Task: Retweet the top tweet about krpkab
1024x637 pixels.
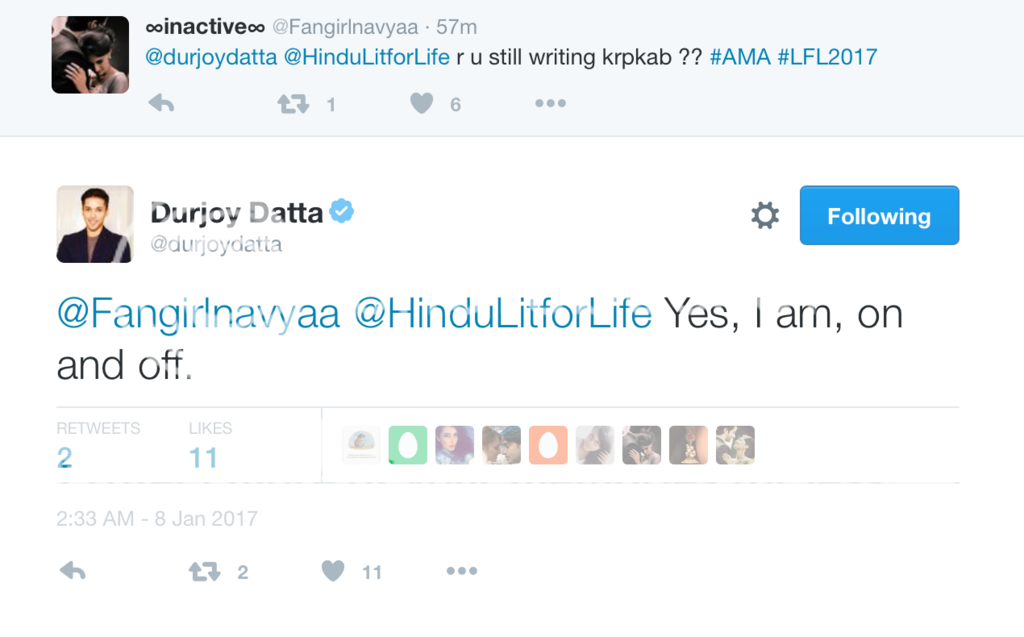Action: 293,104
